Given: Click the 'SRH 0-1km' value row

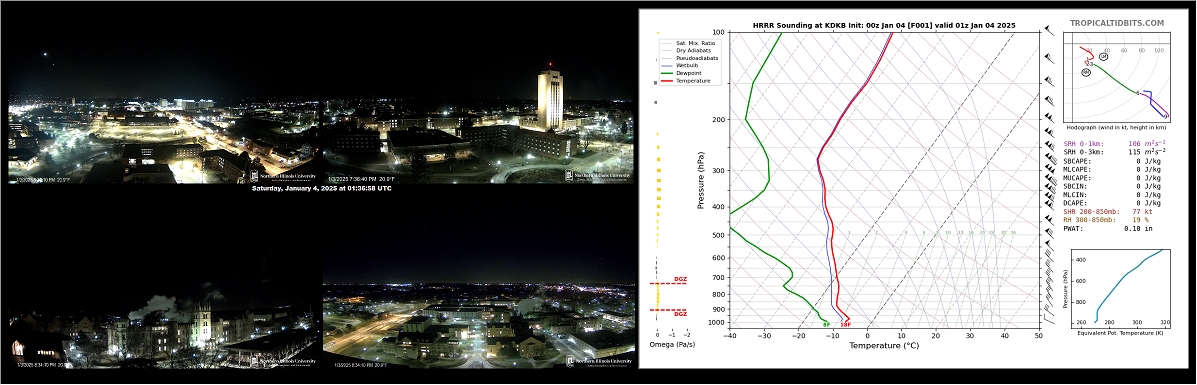Looking at the screenshot, I should (x=1115, y=144).
